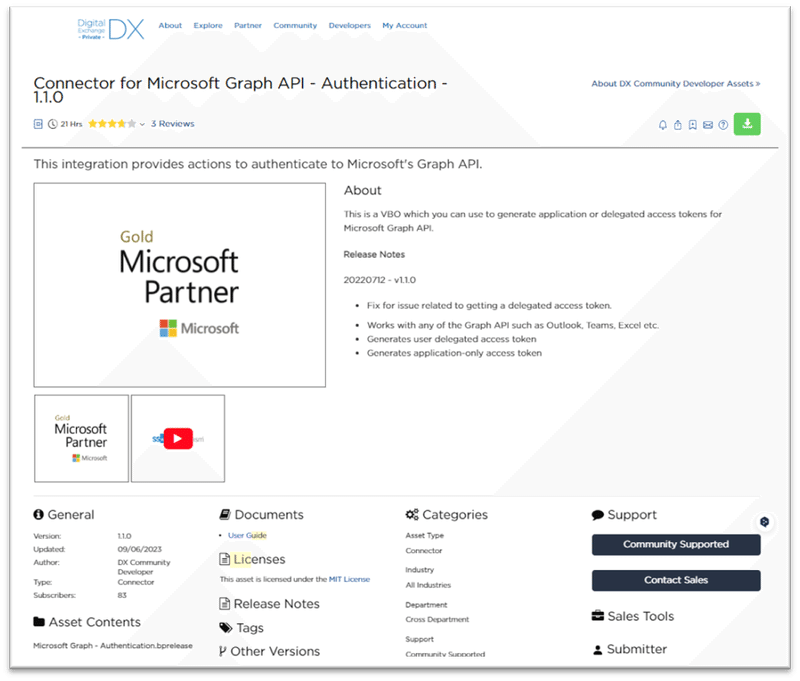Expand the Tags section heading
Viewport: 800px width, 681px height.
point(250,628)
